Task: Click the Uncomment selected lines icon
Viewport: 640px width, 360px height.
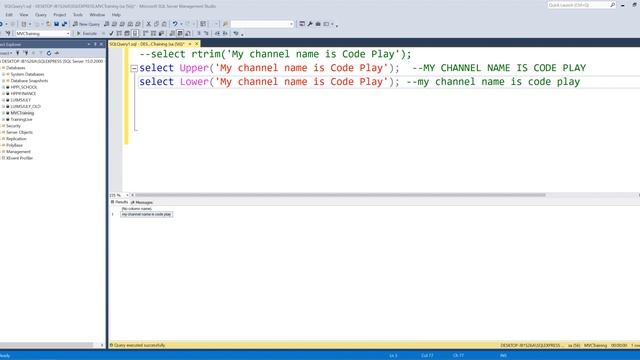Action: click(x=206, y=33)
